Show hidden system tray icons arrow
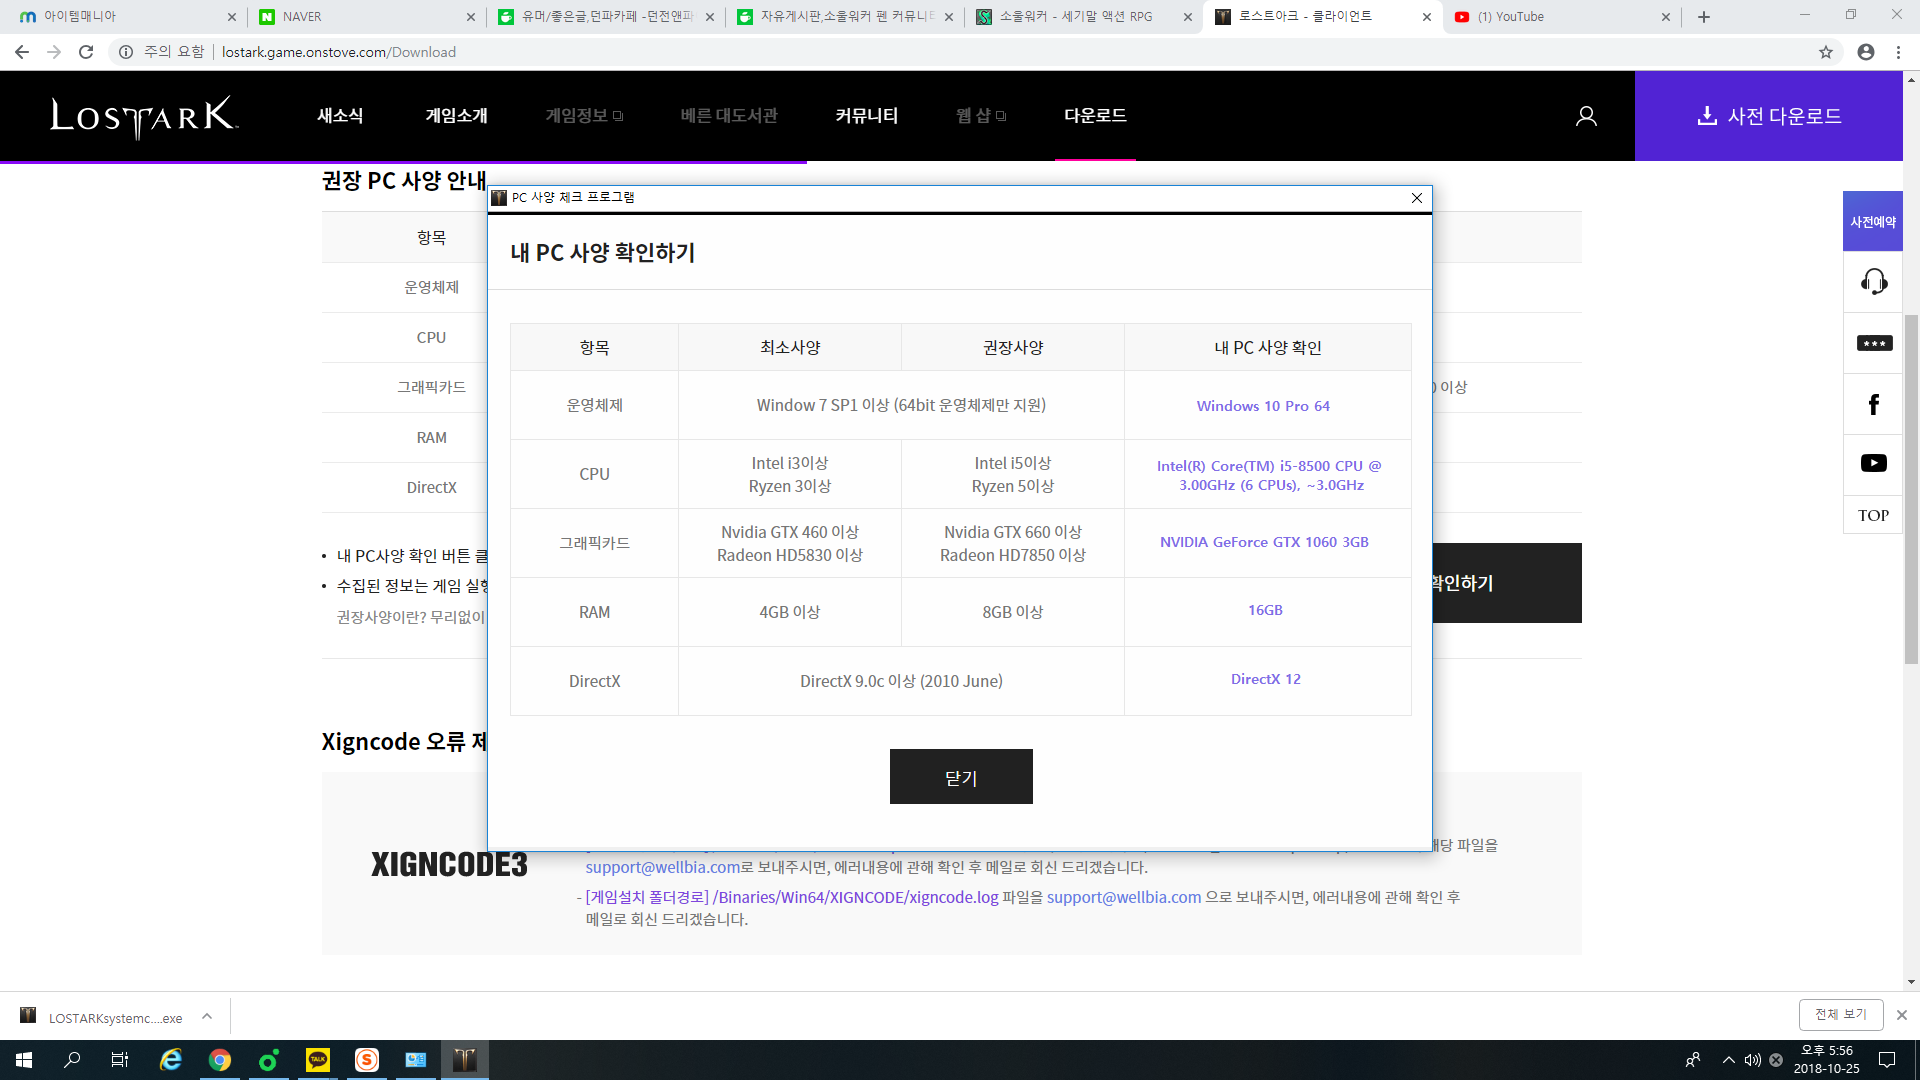Screen dimensions: 1920x1080 [x=1728, y=1060]
